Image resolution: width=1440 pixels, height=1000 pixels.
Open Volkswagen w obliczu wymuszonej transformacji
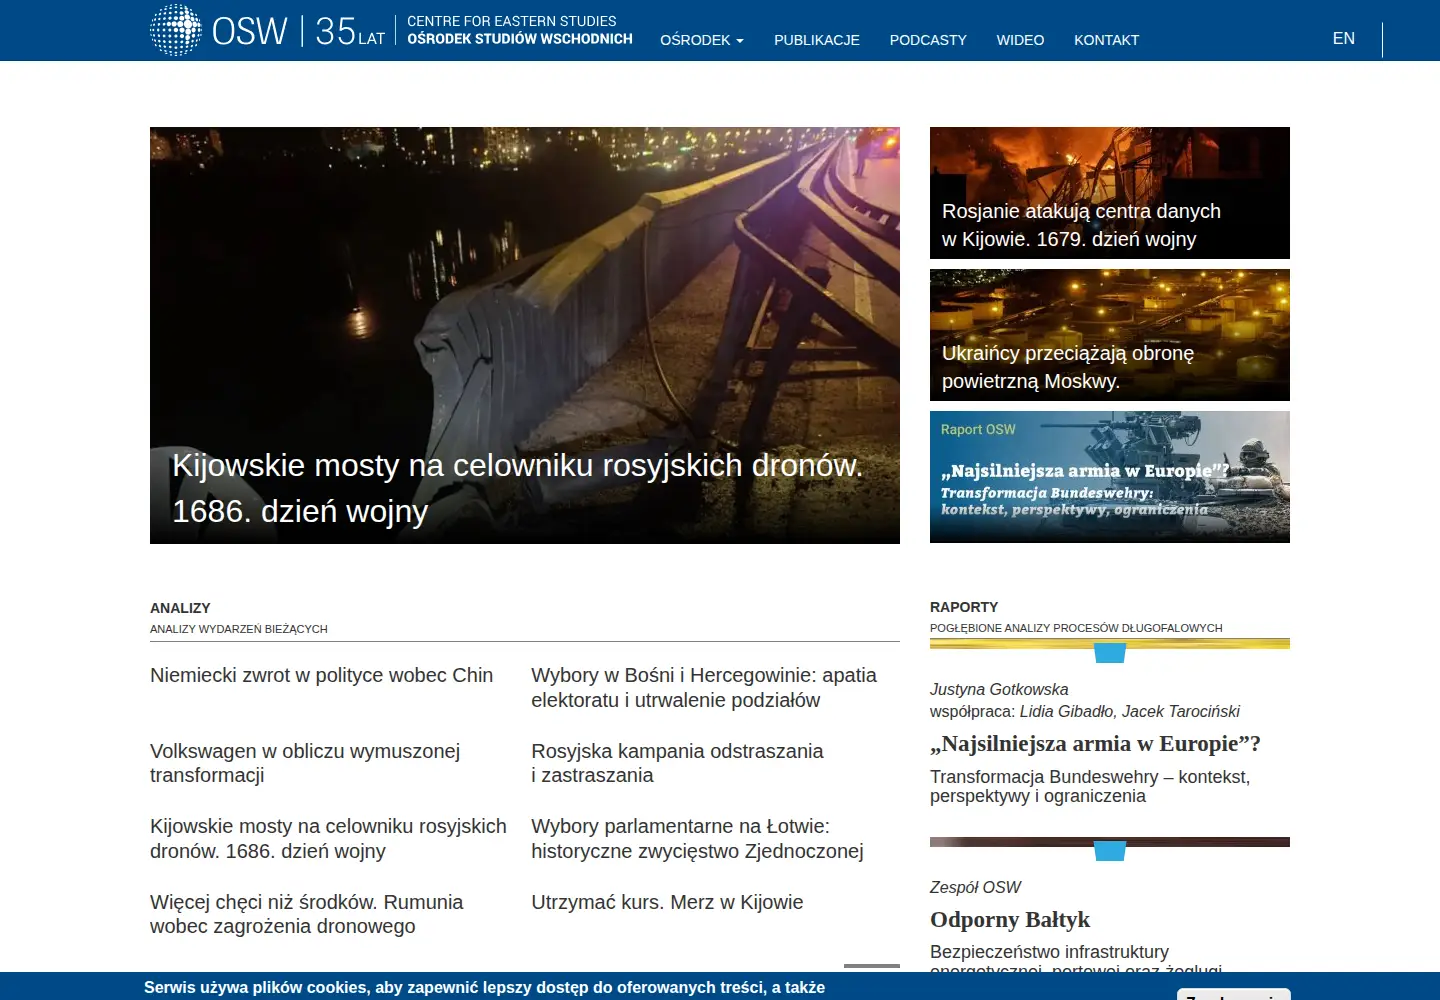tap(305, 763)
